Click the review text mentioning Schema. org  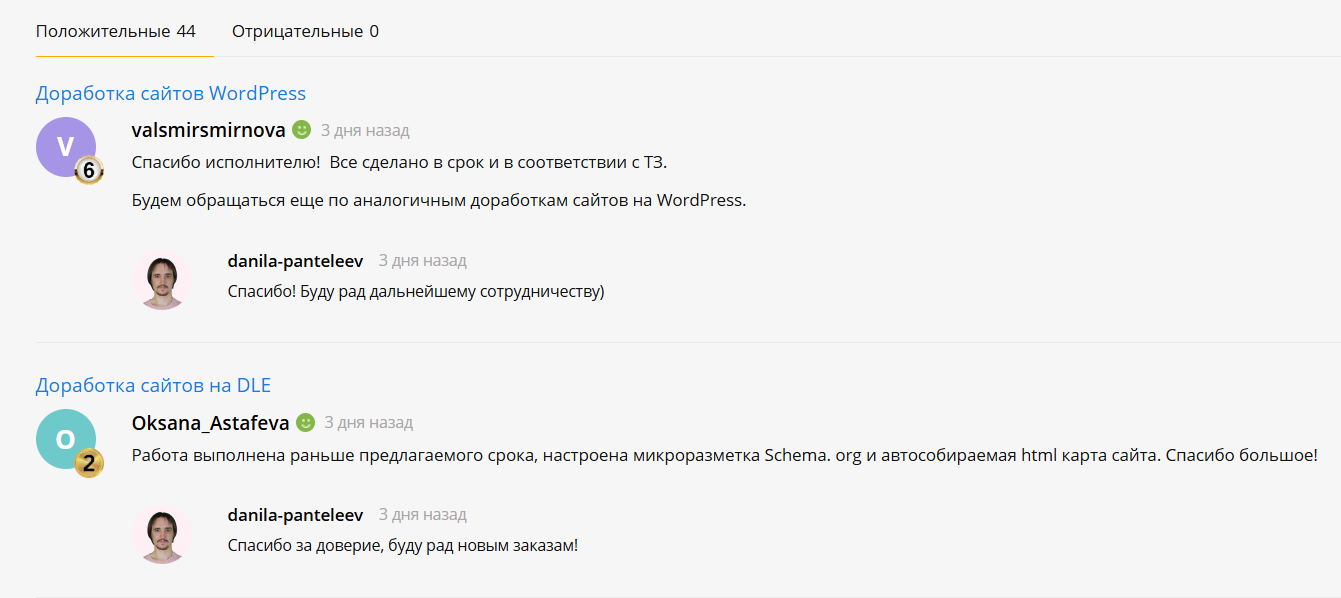[x=725, y=455]
